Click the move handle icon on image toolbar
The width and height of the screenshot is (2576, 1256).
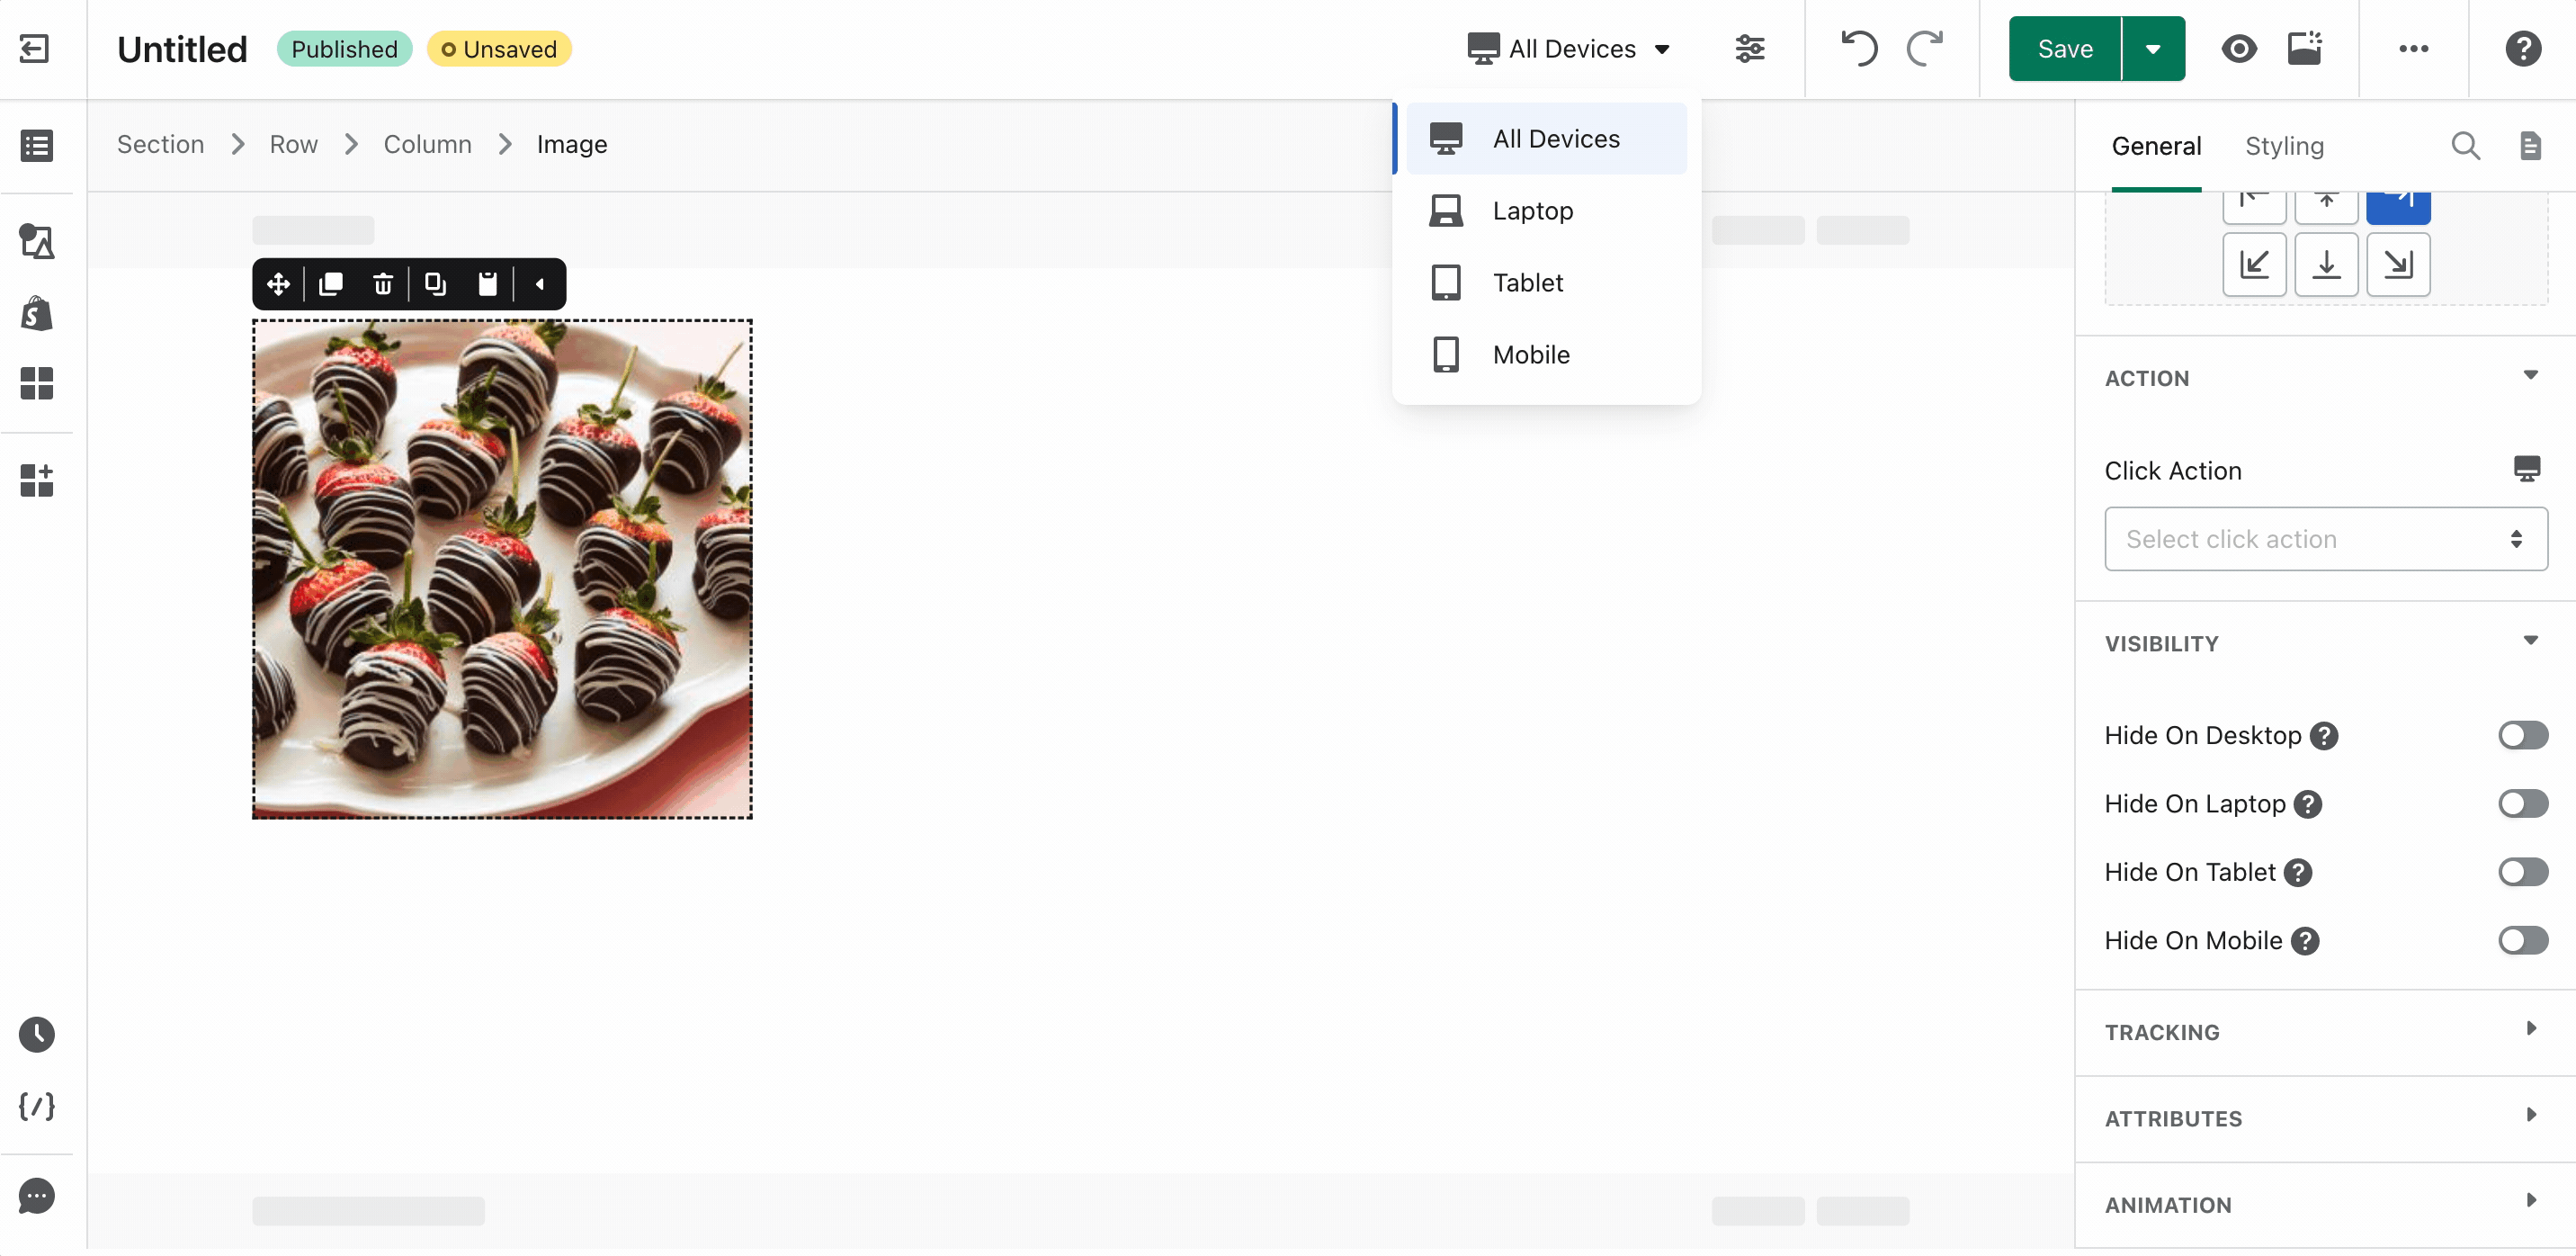278,285
